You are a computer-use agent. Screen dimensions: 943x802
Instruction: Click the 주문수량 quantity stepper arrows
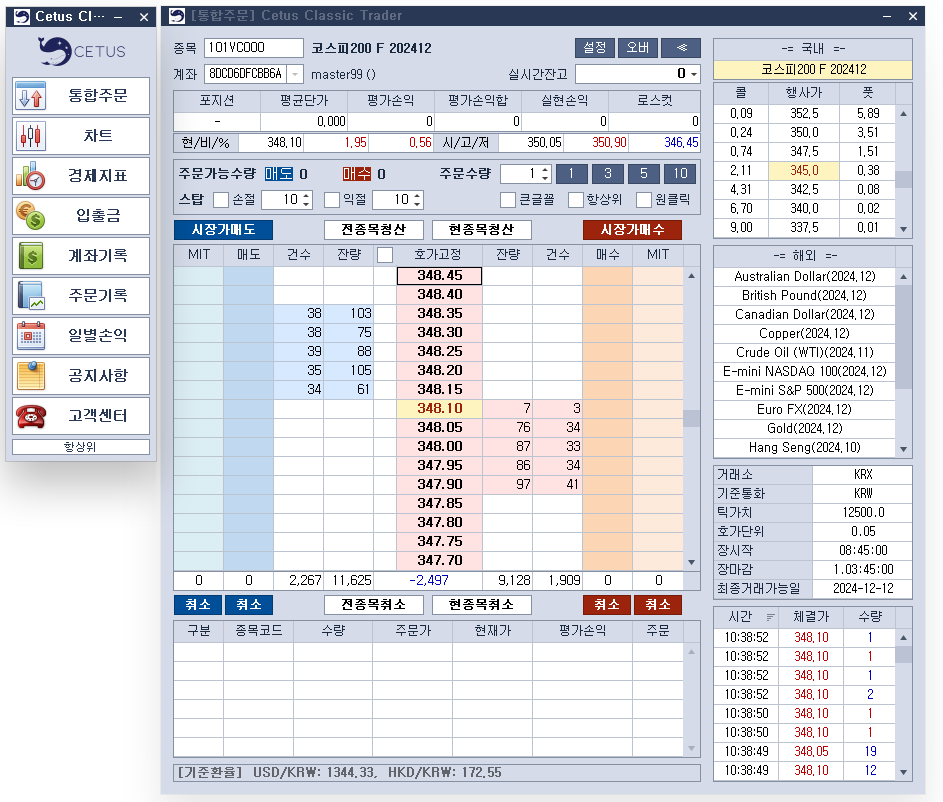pyautogui.click(x=544, y=173)
